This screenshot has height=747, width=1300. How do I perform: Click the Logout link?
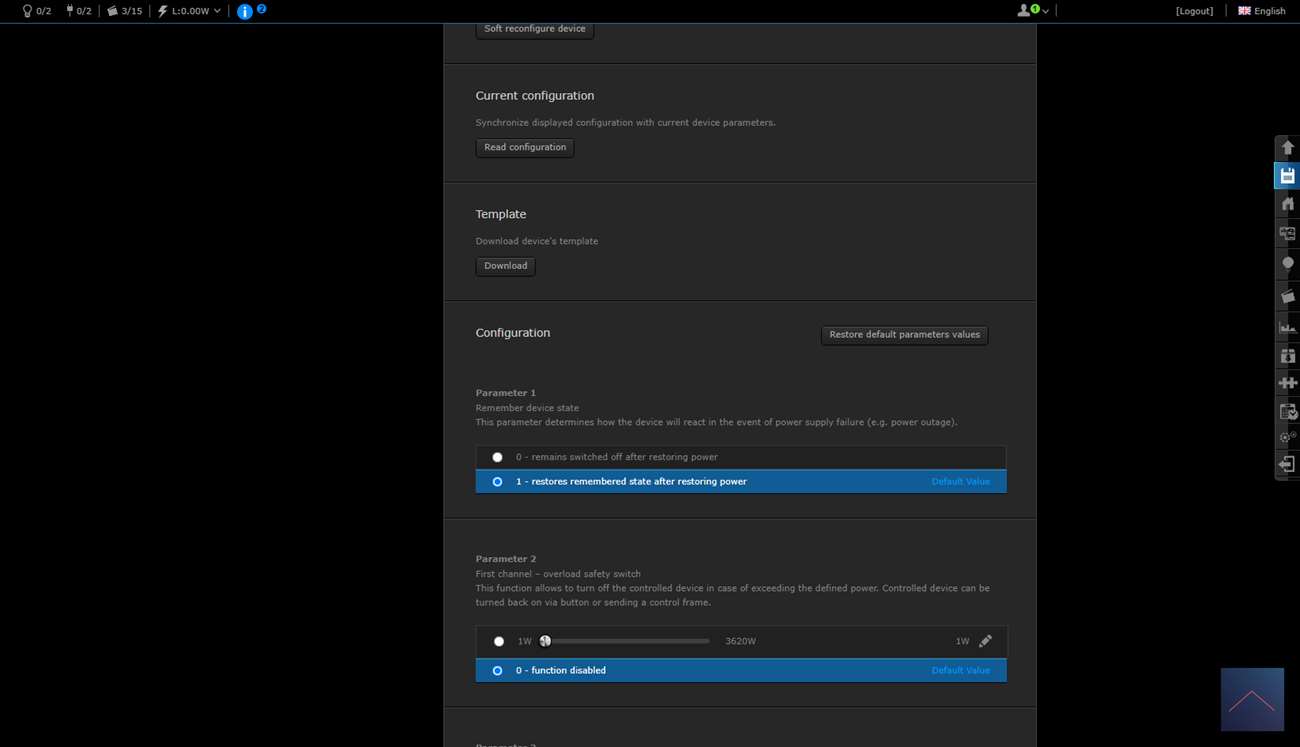[x=1194, y=11]
